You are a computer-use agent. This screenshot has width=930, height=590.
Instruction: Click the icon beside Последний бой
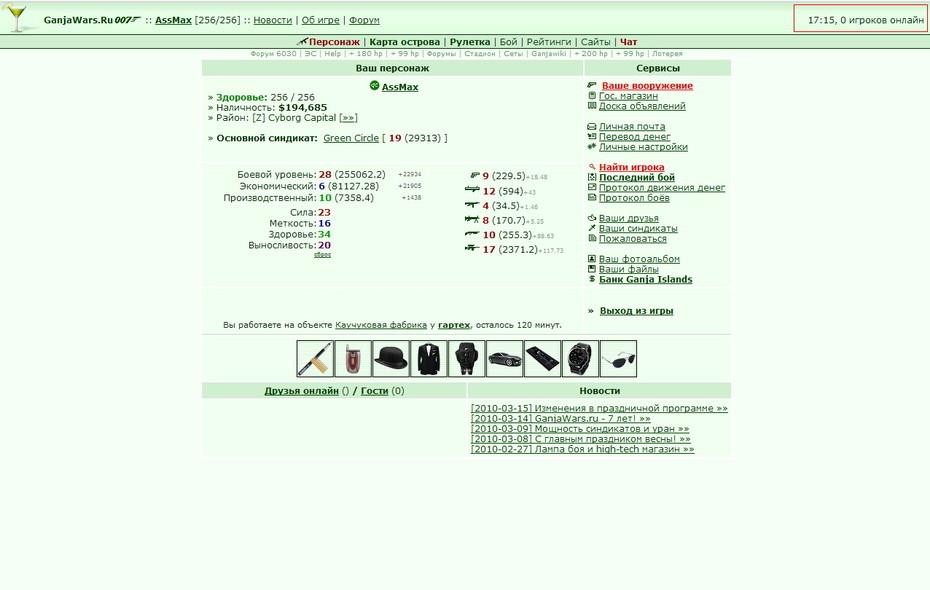(x=591, y=177)
